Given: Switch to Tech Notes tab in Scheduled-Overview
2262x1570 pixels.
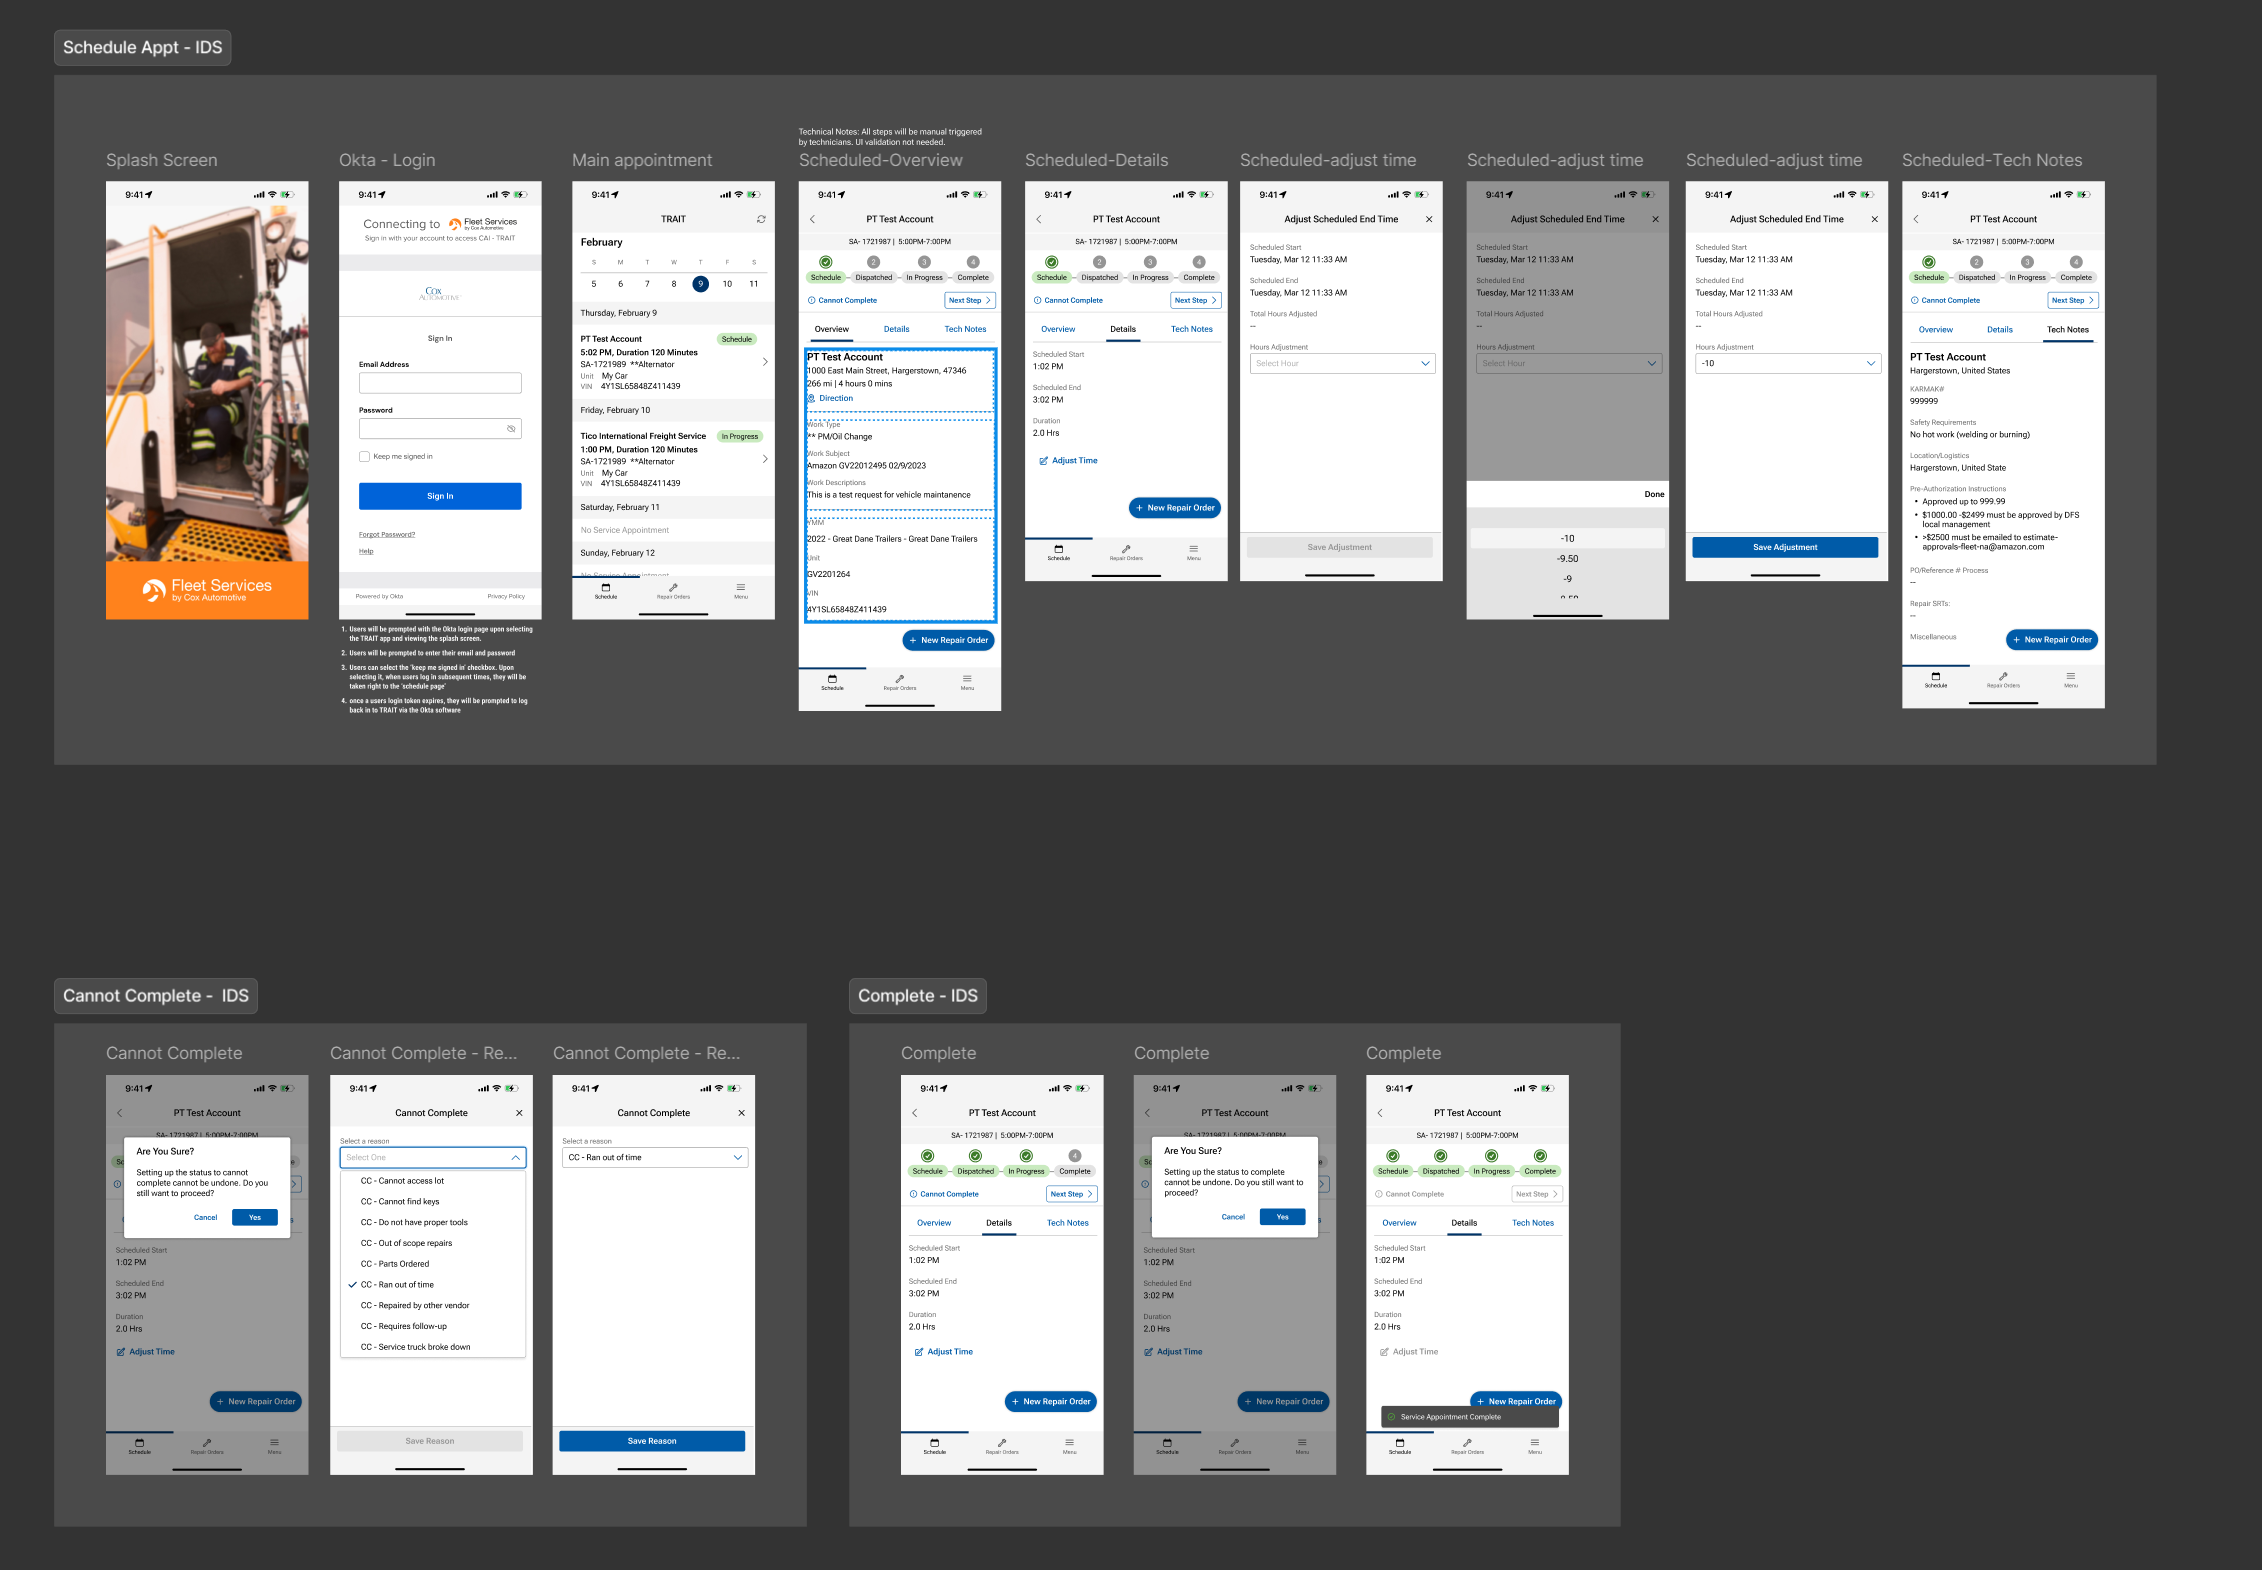Looking at the screenshot, I should click(965, 329).
